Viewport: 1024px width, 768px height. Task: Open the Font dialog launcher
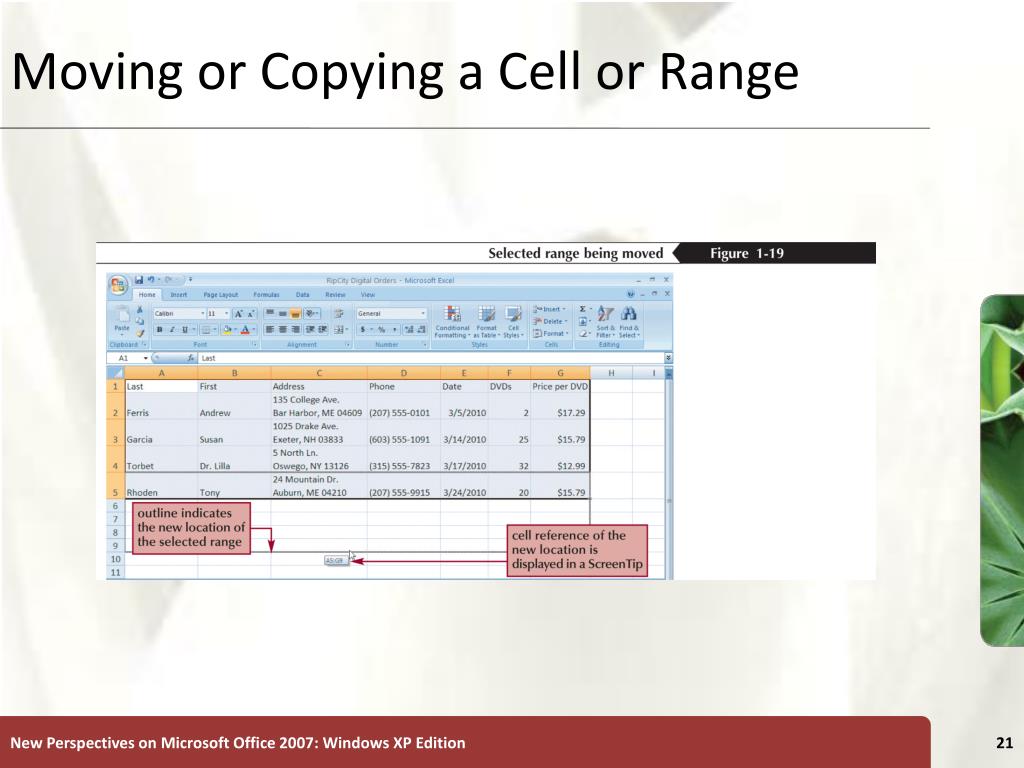[255, 345]
